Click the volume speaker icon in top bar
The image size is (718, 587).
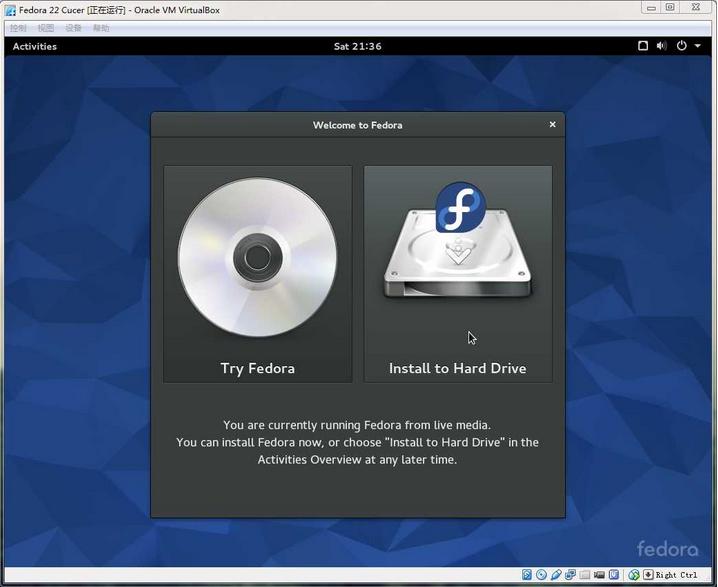(662, 46)
